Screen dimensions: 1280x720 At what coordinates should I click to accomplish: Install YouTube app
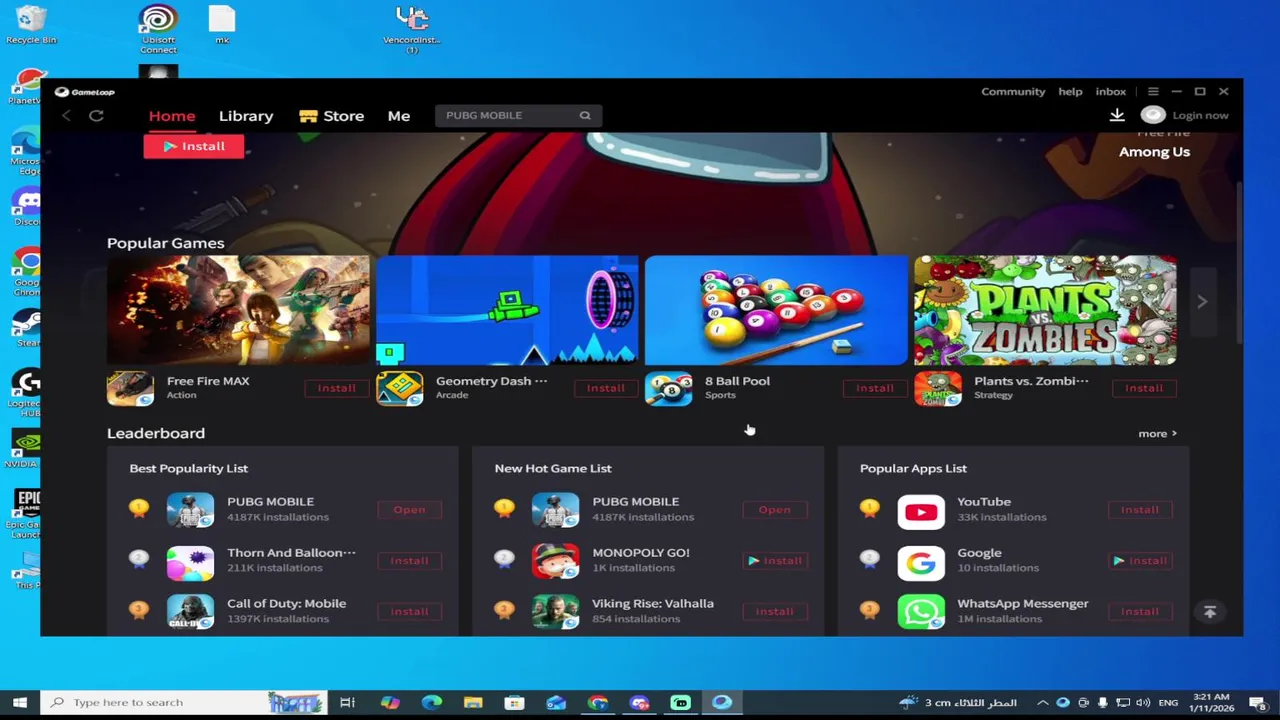coord(1139,510)
